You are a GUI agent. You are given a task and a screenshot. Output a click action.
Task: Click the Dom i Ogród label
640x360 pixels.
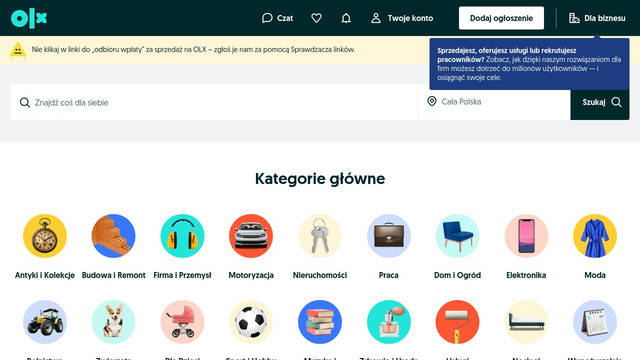pos(458,276)
